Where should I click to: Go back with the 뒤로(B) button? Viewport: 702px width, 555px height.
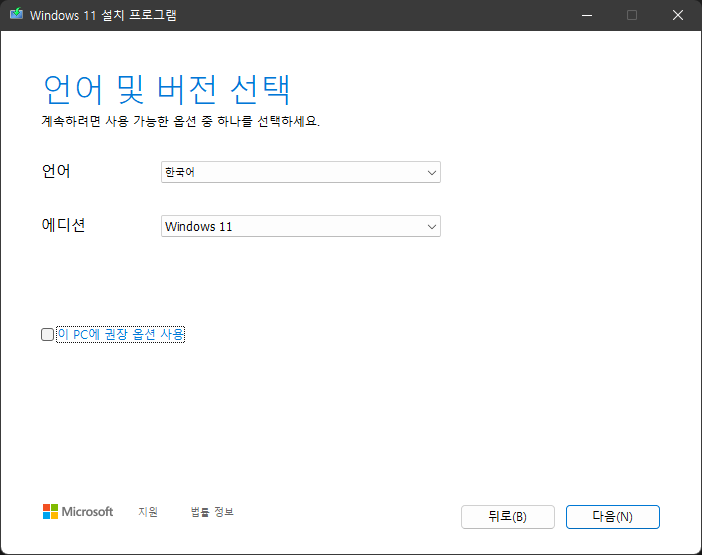point(508,517)
